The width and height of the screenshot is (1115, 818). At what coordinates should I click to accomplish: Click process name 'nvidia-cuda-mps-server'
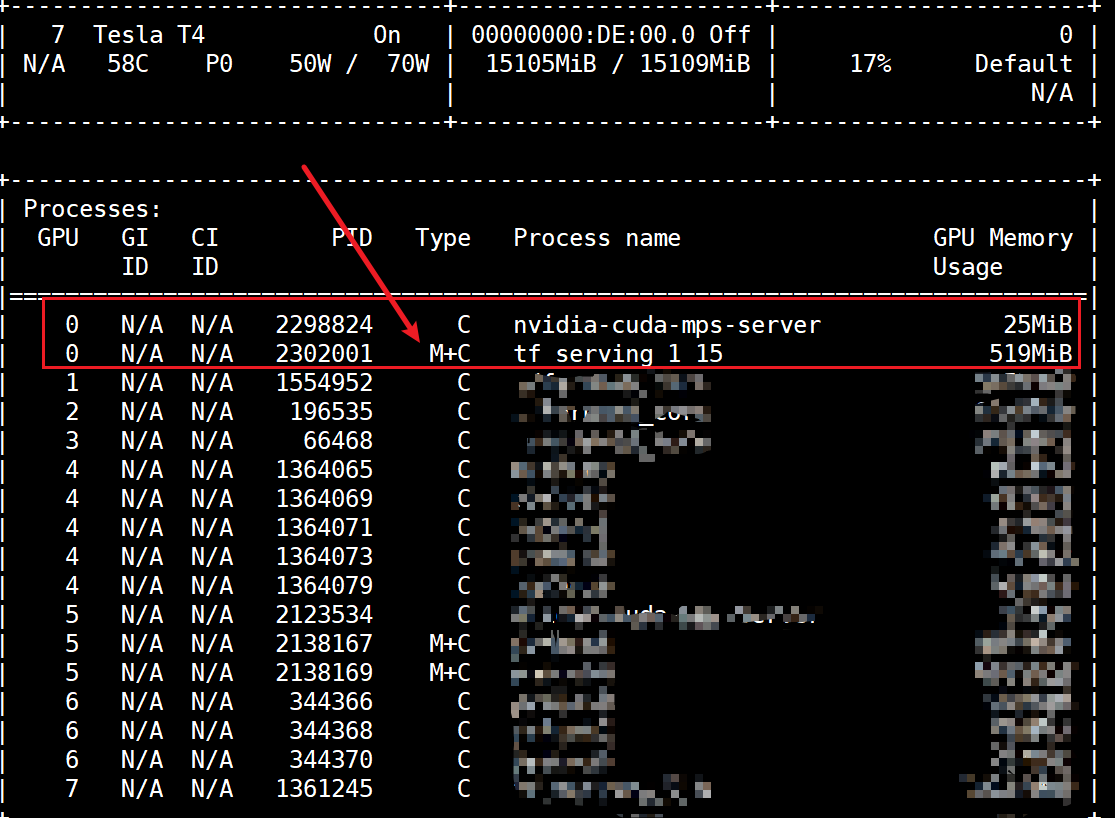point(667,325)
